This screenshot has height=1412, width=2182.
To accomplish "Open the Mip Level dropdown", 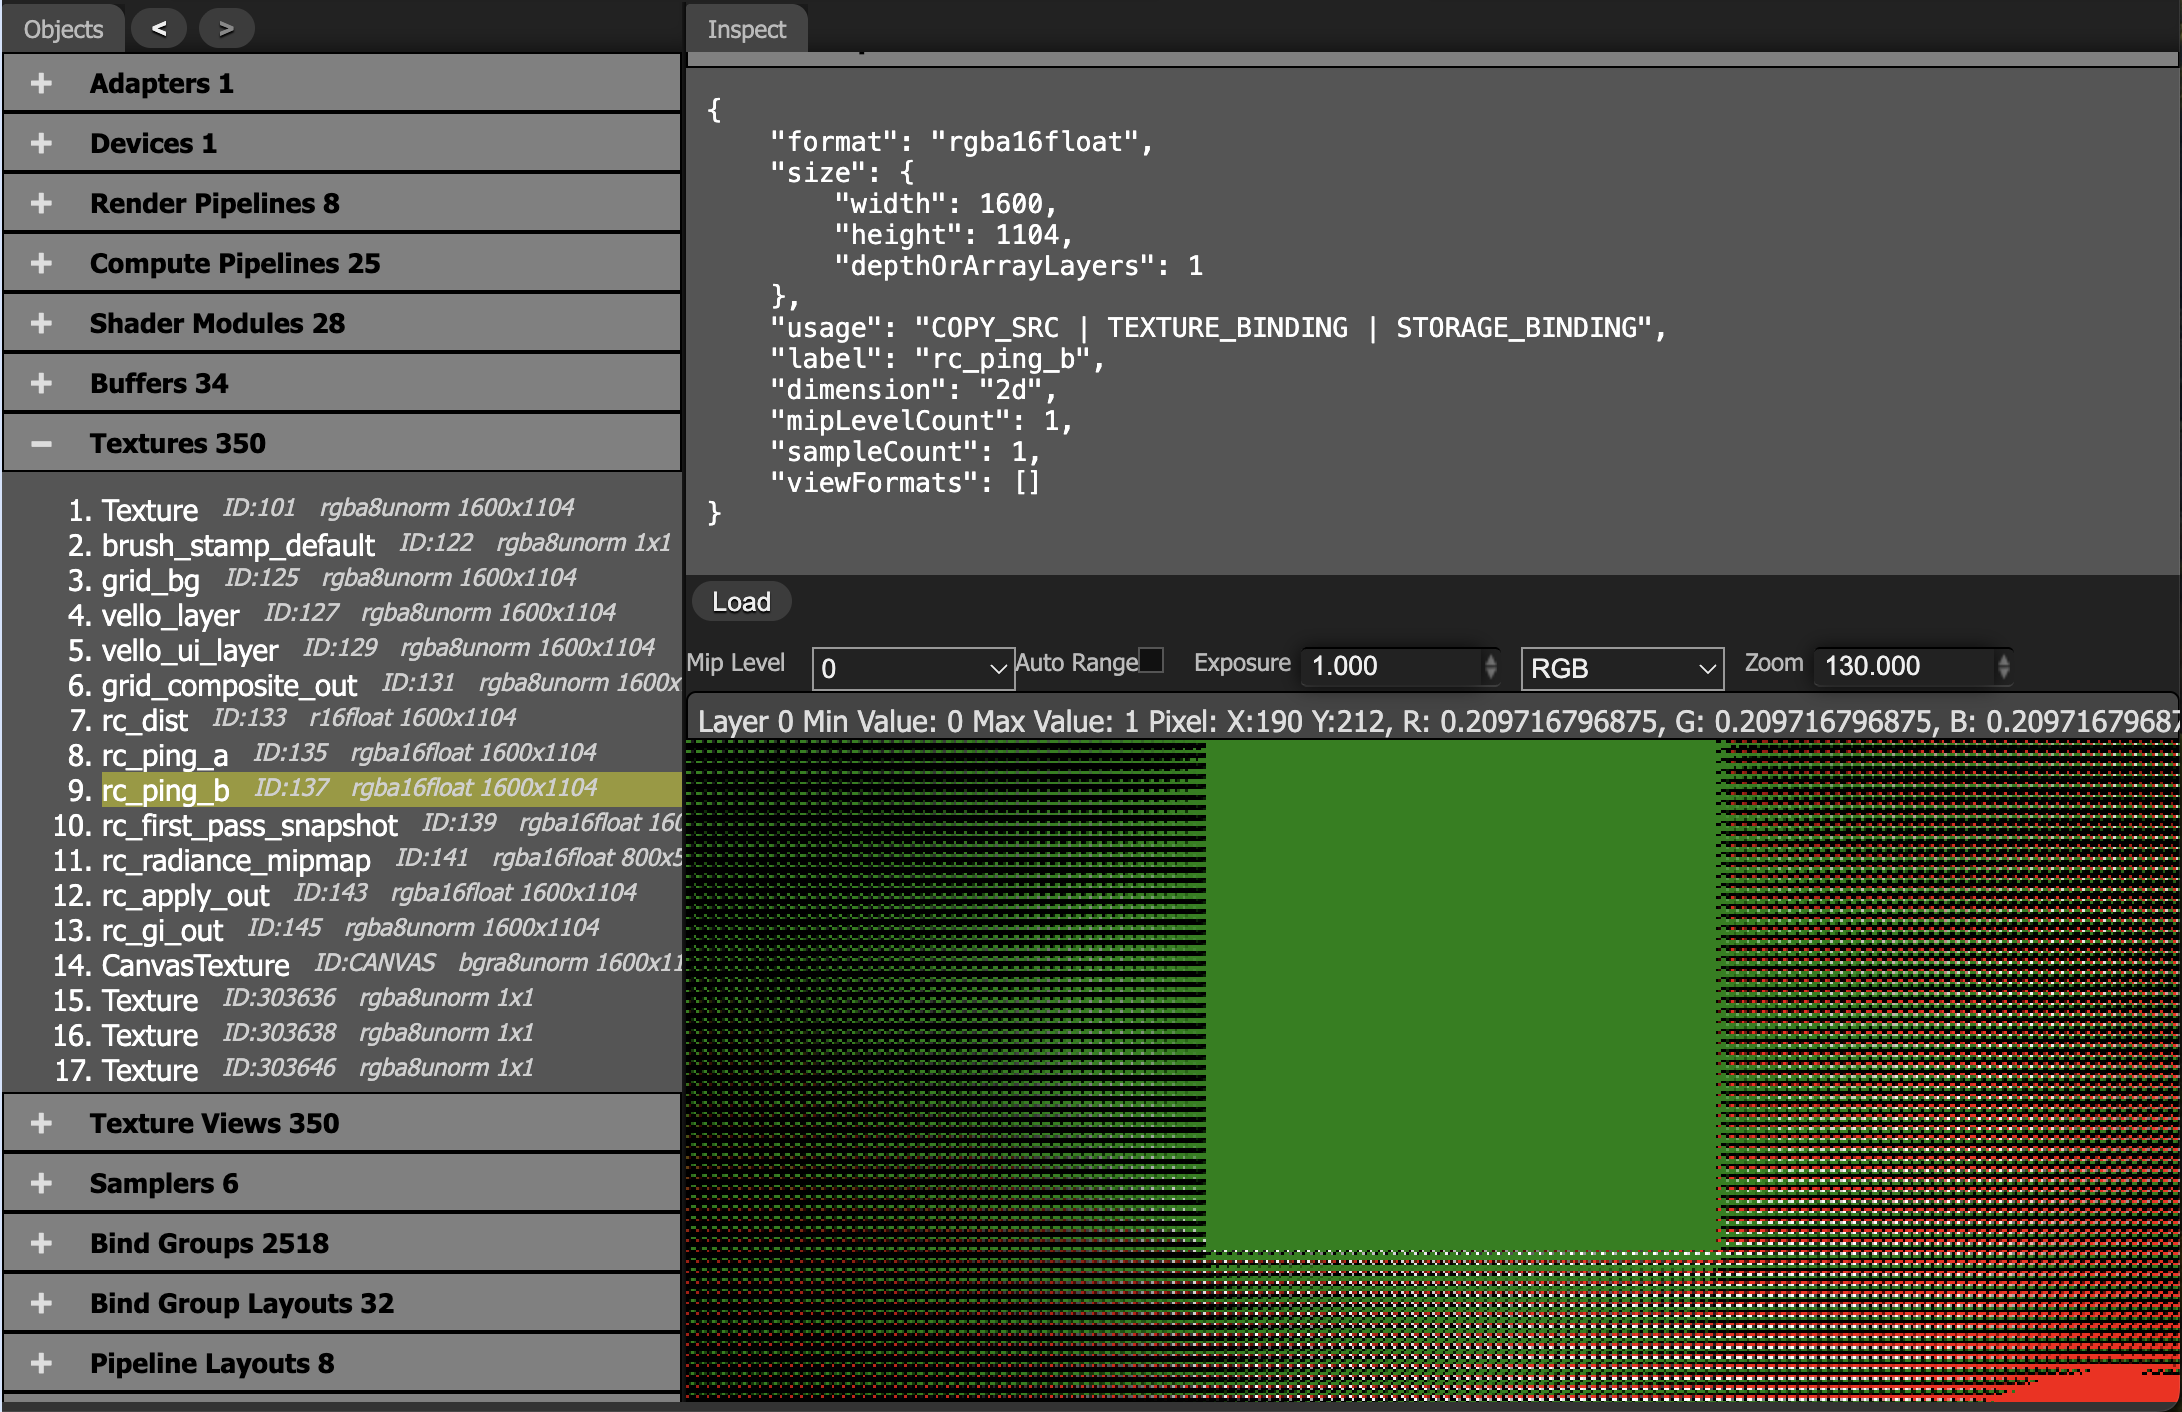I will click(912, 668).
